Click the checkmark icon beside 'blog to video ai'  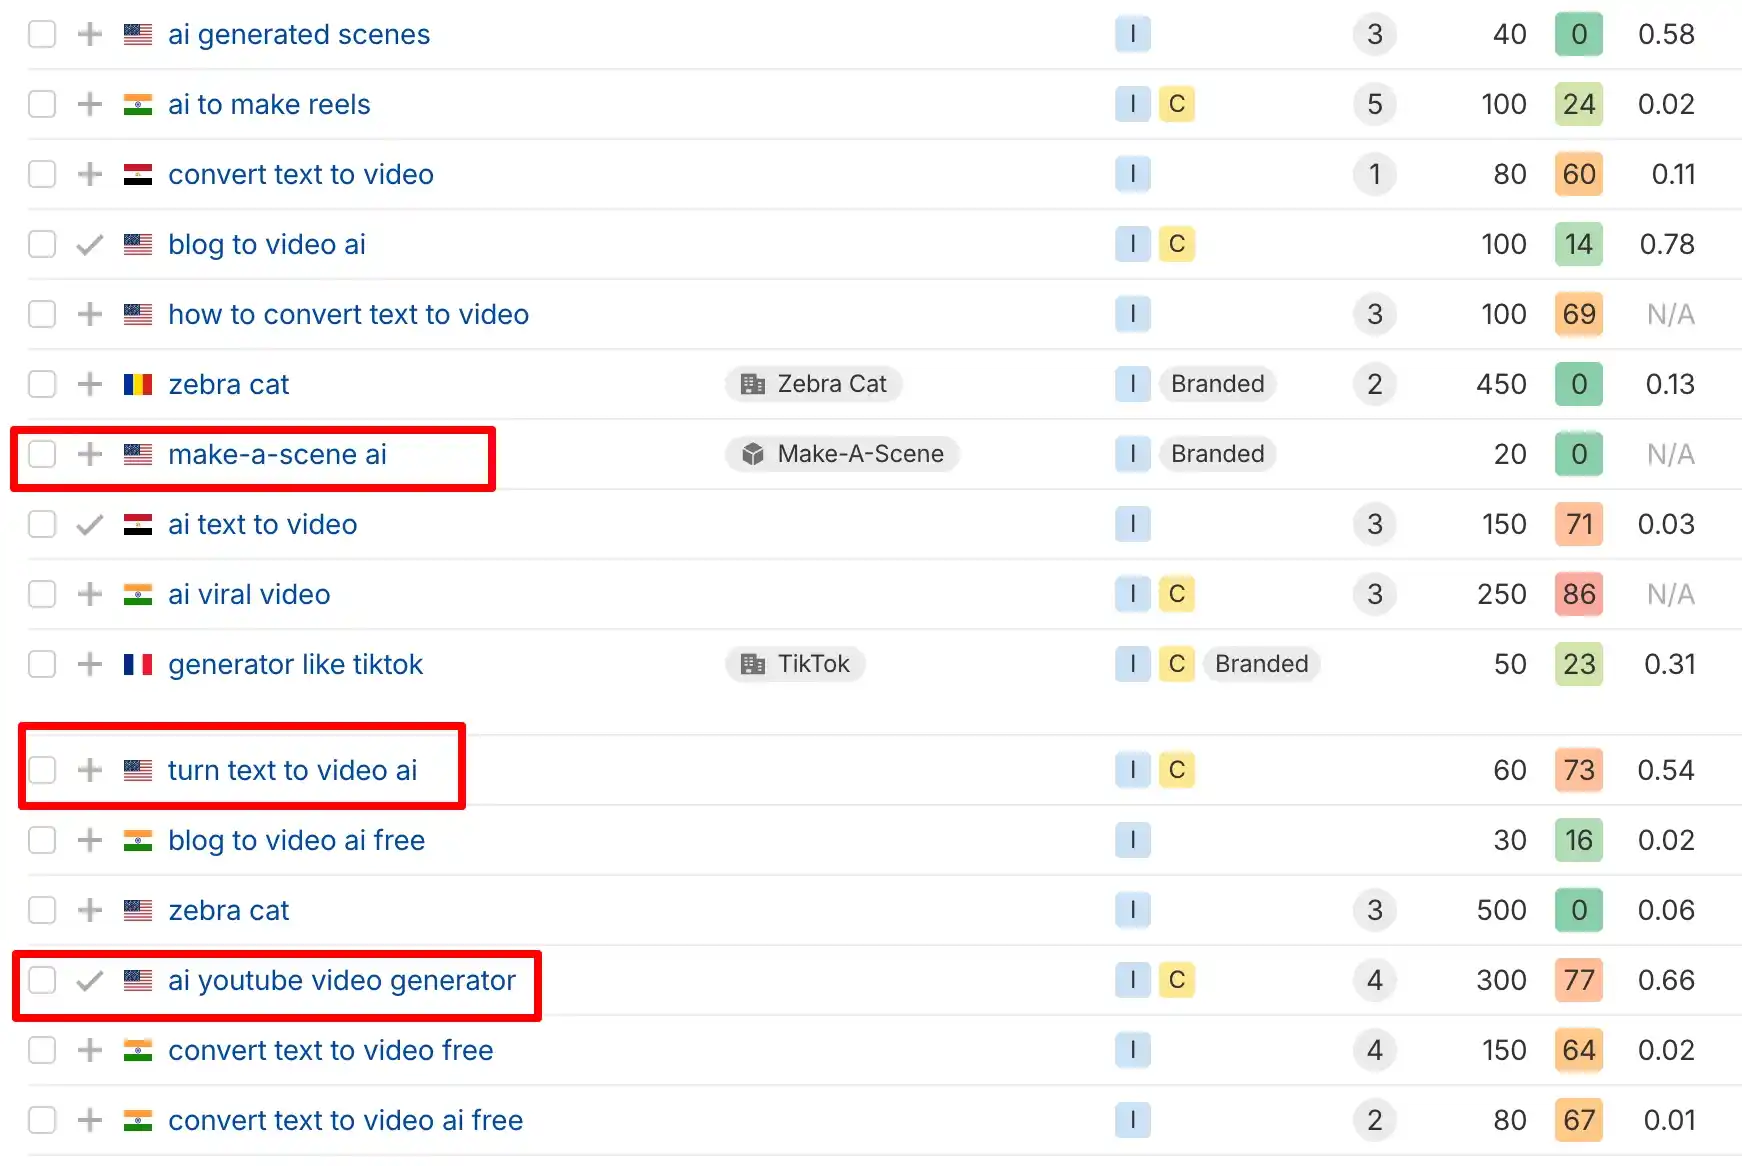(x=89, y=244)
